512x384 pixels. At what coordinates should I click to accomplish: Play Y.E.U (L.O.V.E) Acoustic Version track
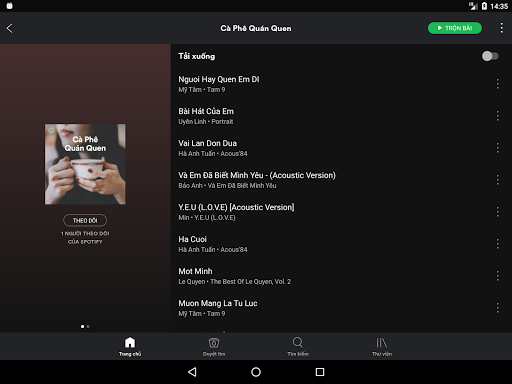pyautogui.click(x=333, y=212)
